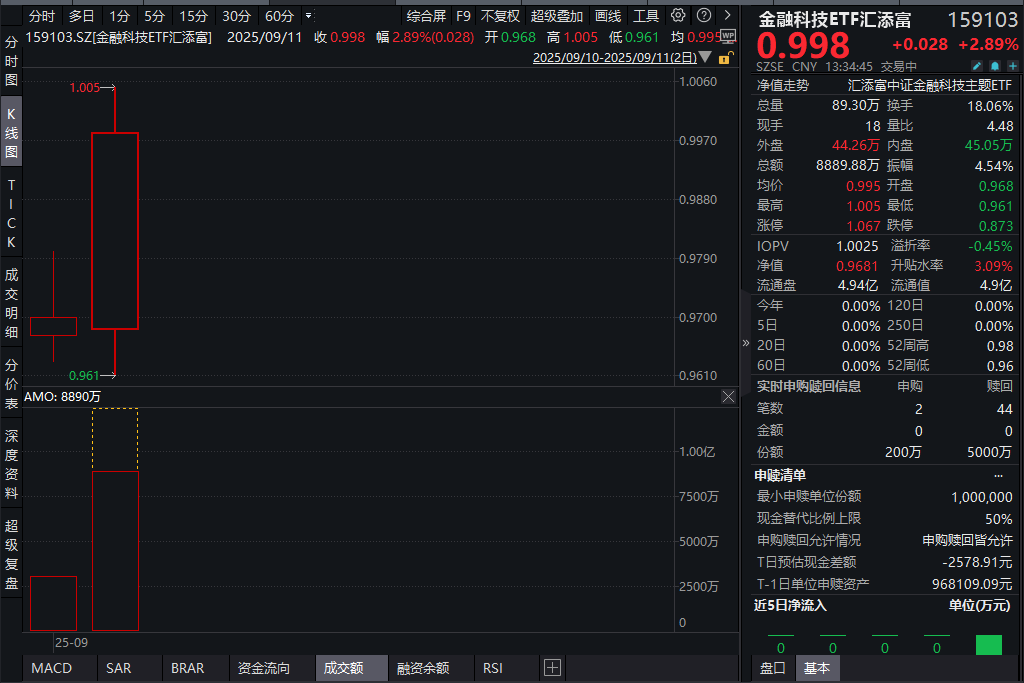The height and width of the screenshot is (683, 1024).
Task: Click the right chevron at the toolbar end
Action: [x=727, y=15]
